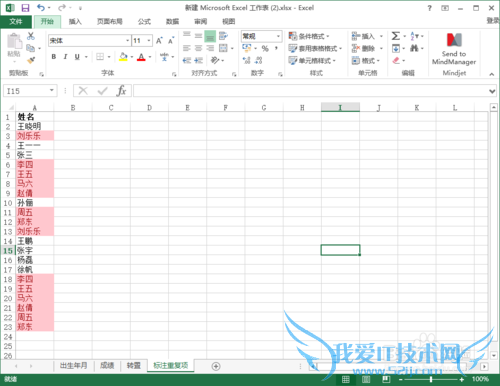Click the Name Box showing I15
The image size is (500, 386).
point(30,91)
